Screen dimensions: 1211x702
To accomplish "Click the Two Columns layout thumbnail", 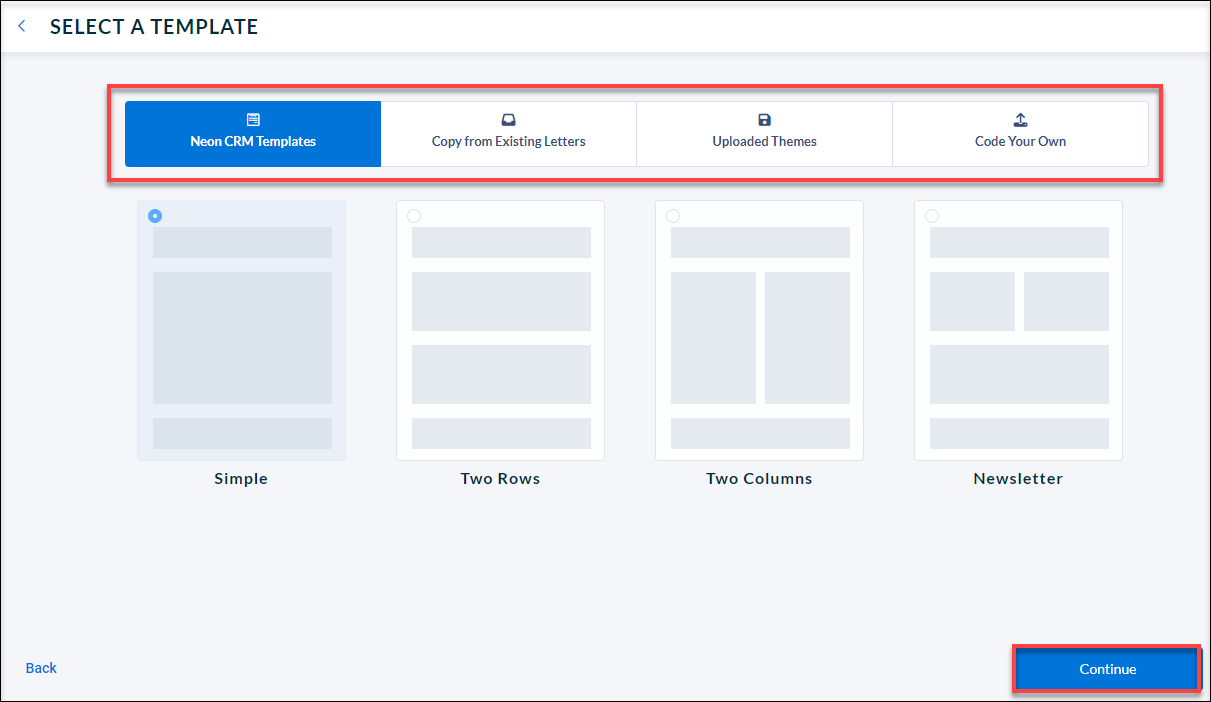I will point(760,331).
